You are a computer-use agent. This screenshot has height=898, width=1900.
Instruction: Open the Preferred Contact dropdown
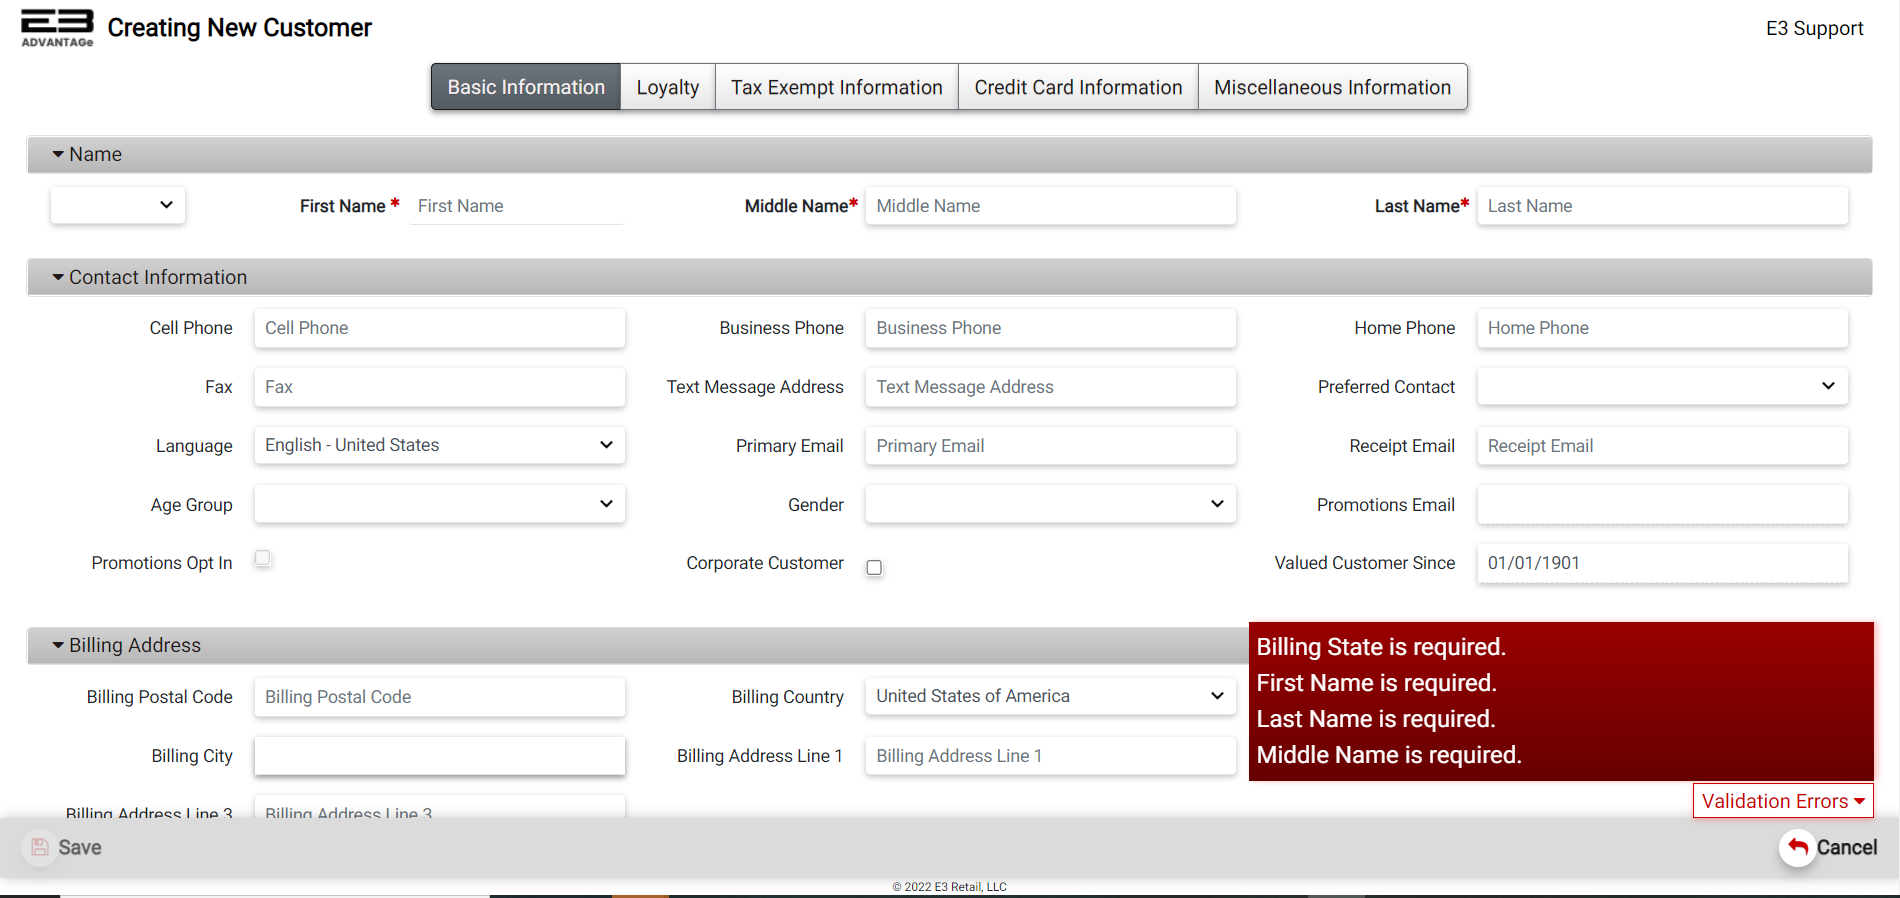click(x=1661, y=386)
